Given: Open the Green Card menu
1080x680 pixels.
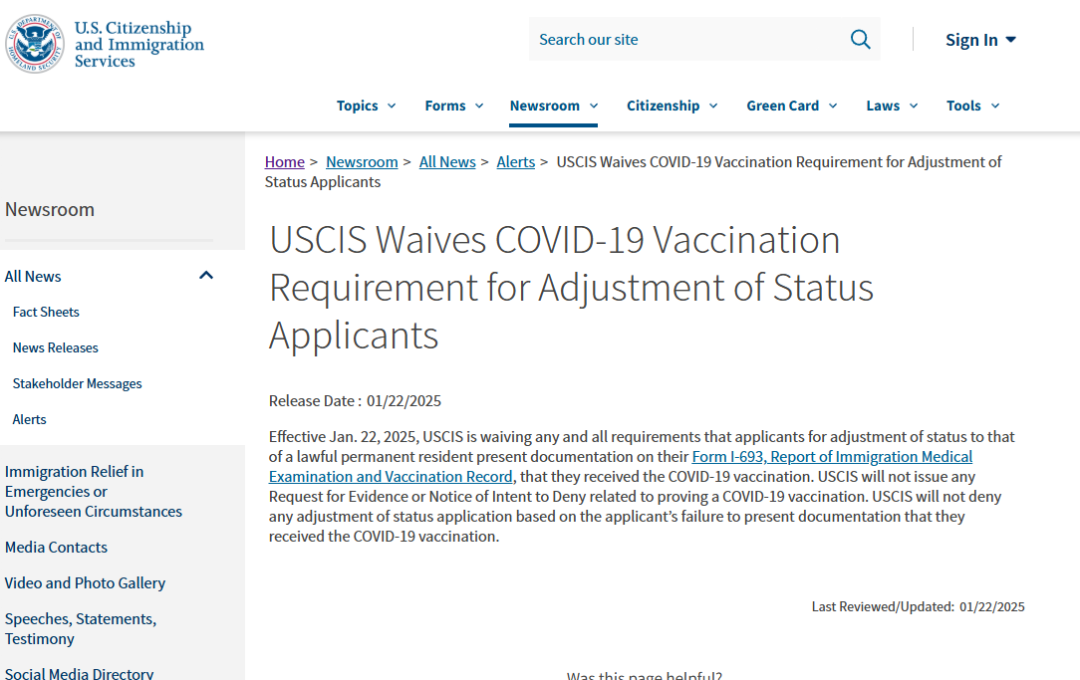Looking at the screenshot, I should coord(791,105).
